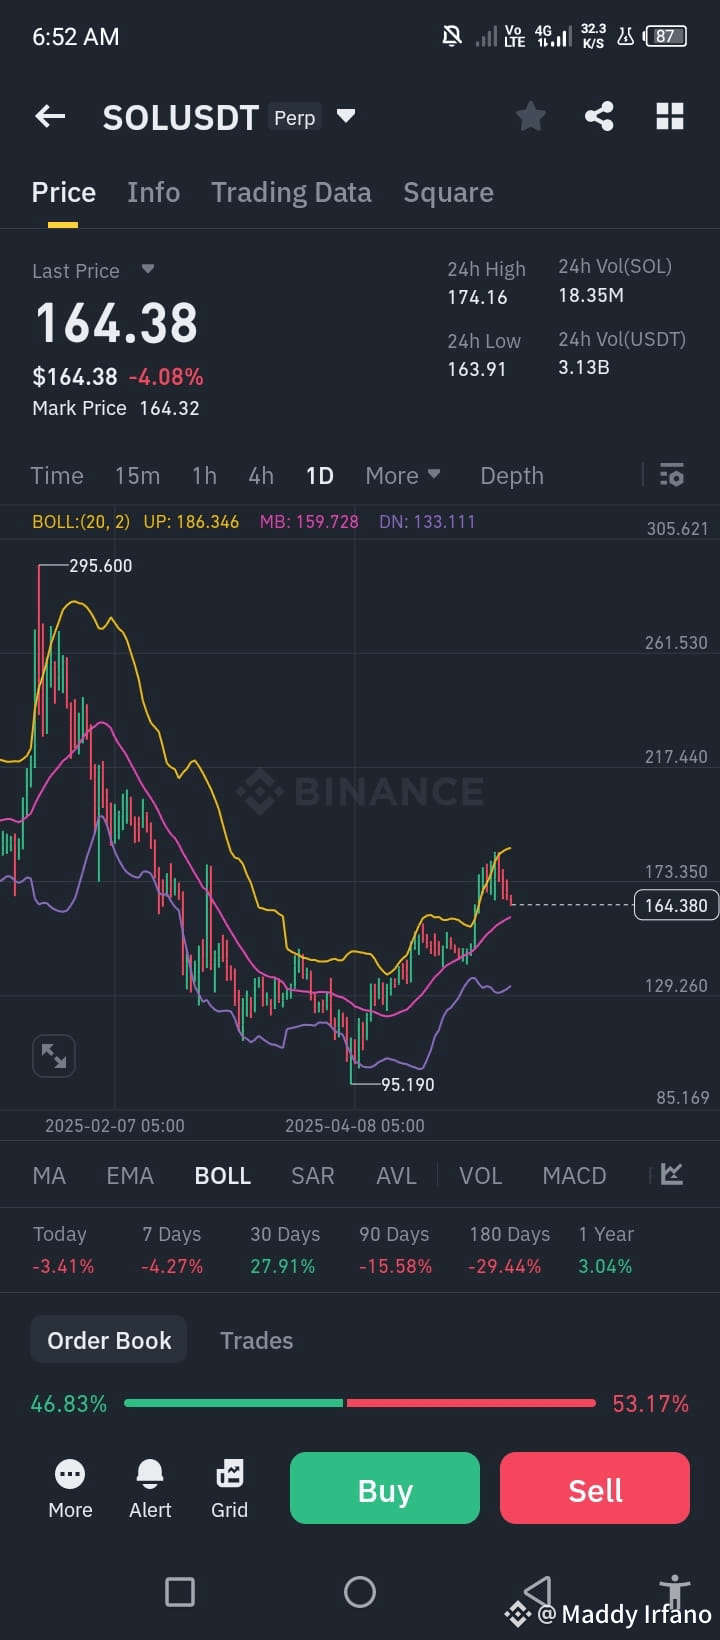Toggle the VOL sub-indicator
Viewport: 720px width, 1640px height.
[x=480, y=1175]
